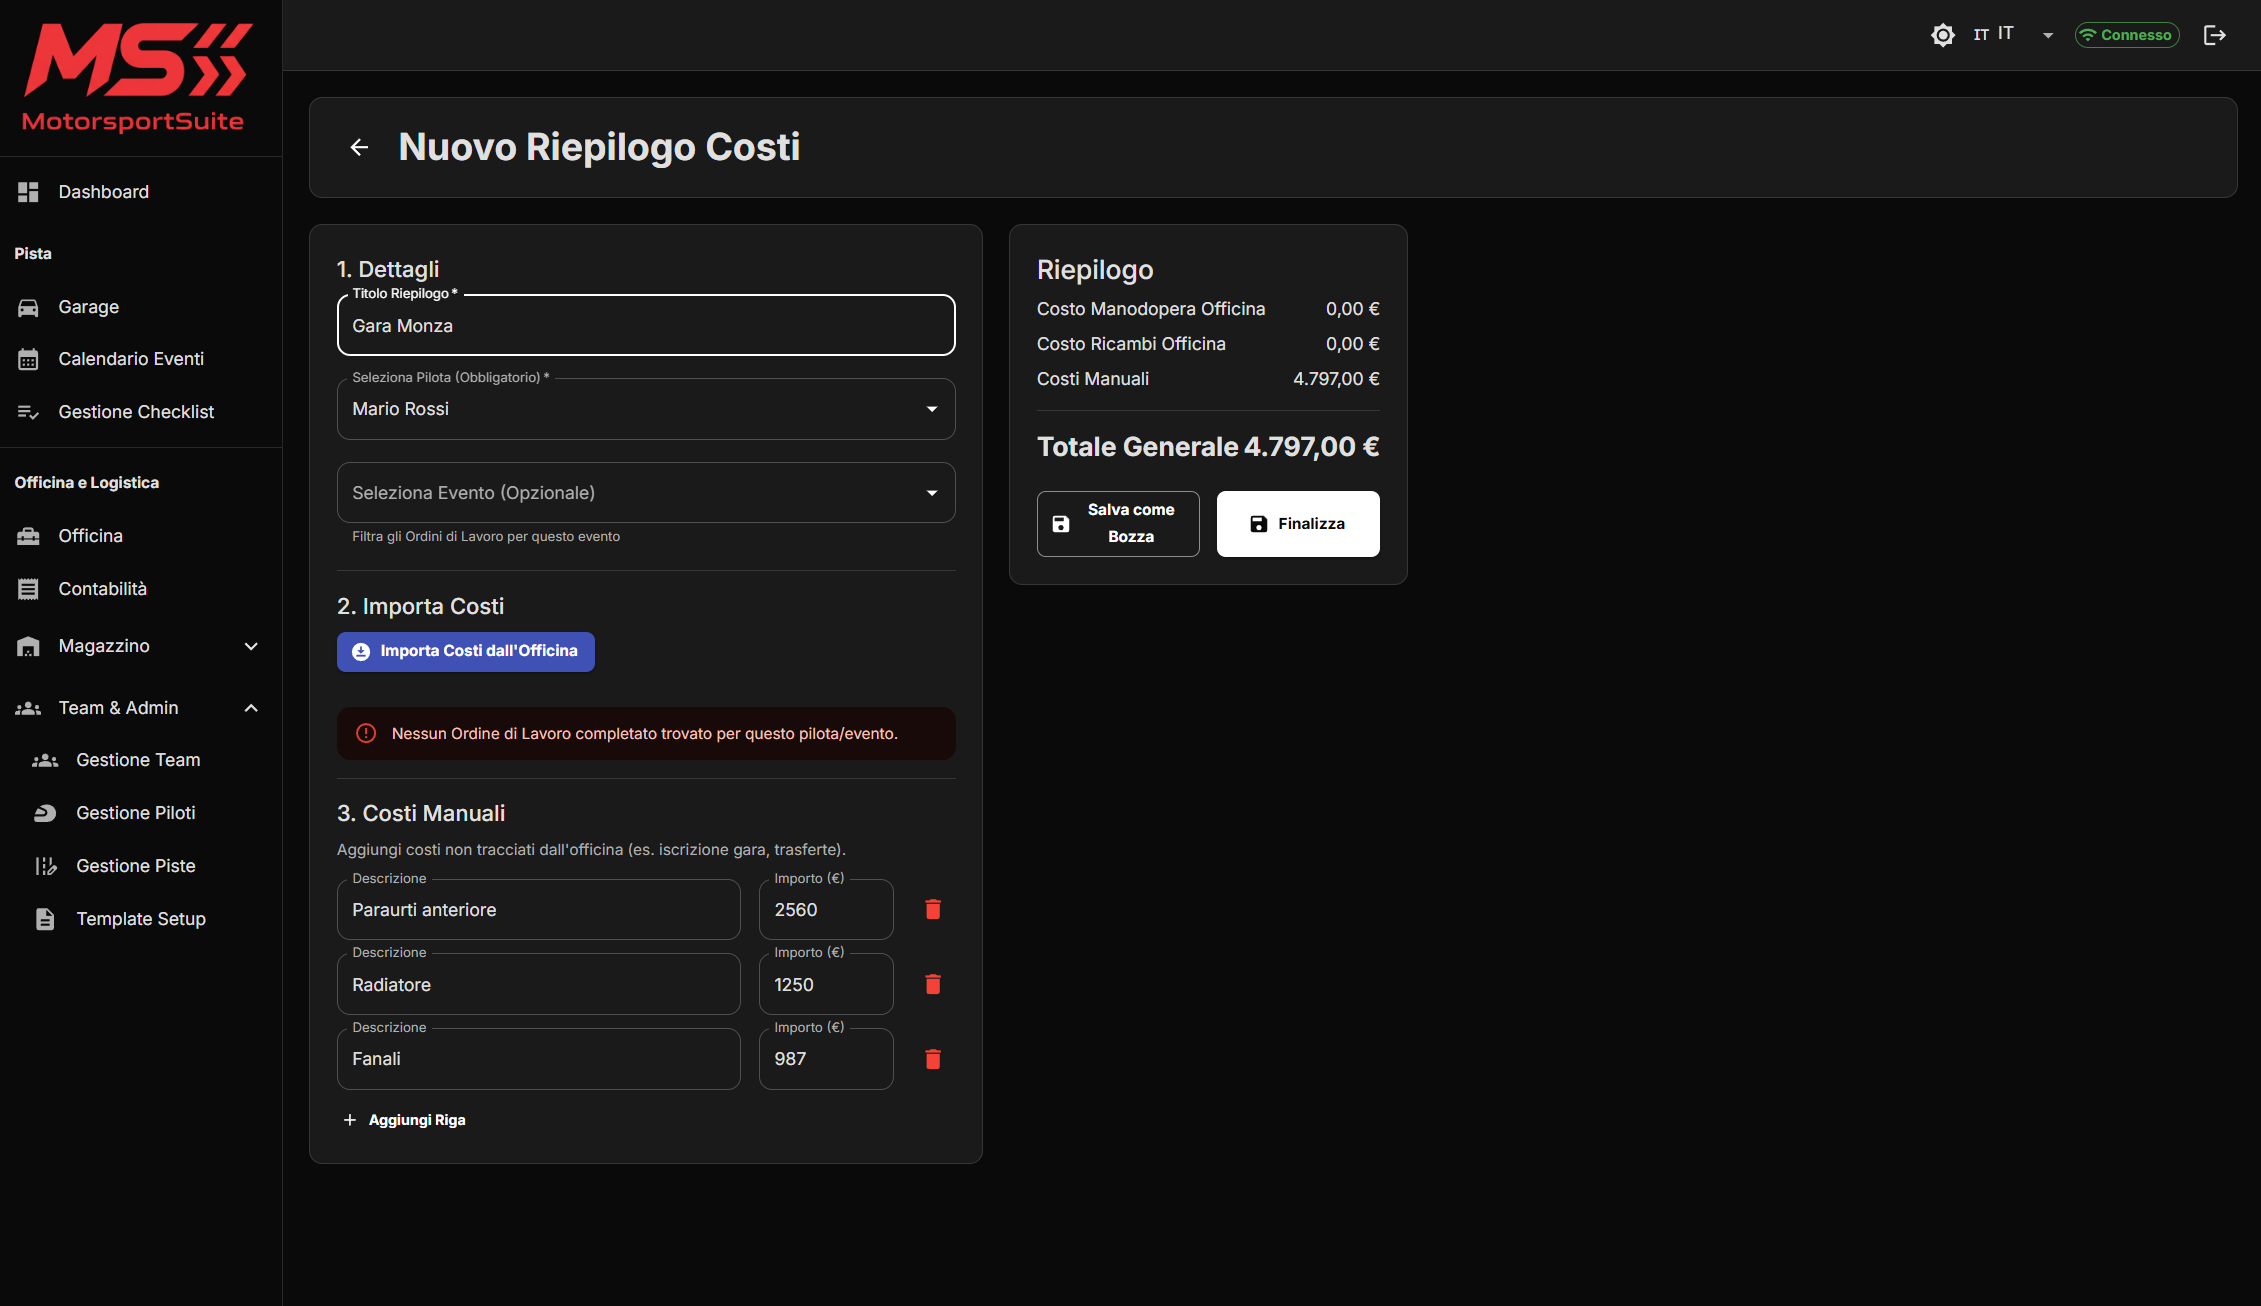Collapse the Team & Admin section

[x=140, y=708]
